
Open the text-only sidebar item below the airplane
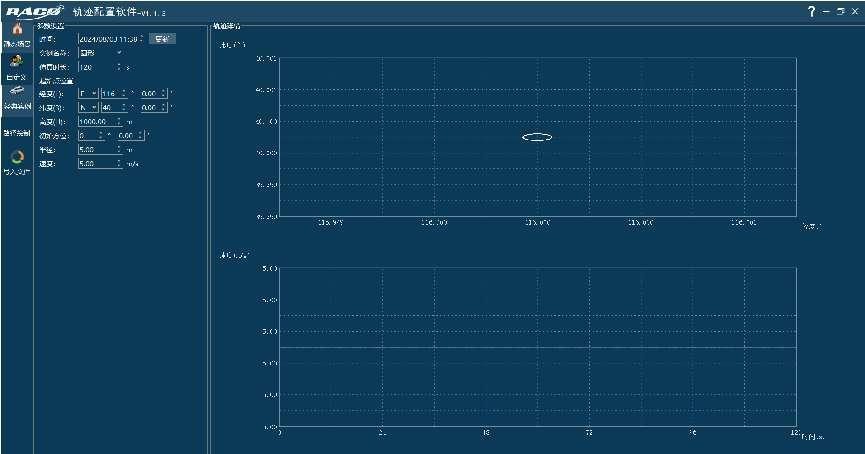pos(17,132)
